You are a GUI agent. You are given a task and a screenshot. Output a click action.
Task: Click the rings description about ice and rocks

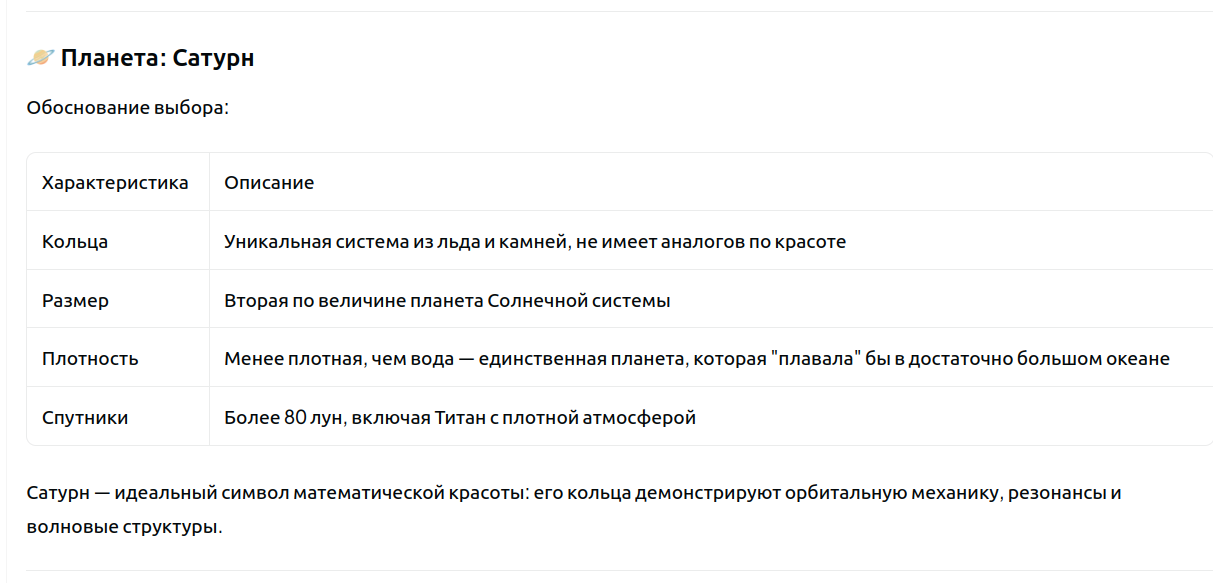click(535, 242)
